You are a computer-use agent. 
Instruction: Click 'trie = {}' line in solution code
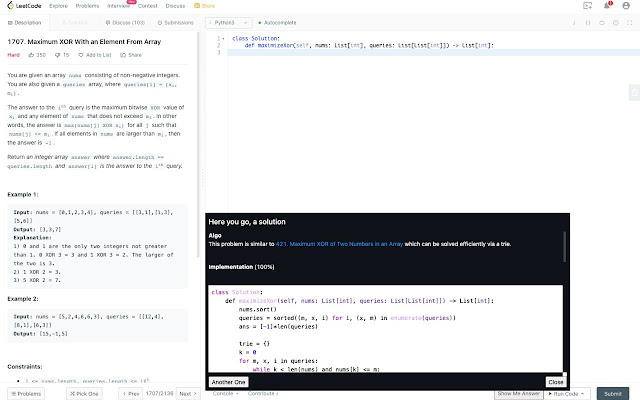[254, 344]
